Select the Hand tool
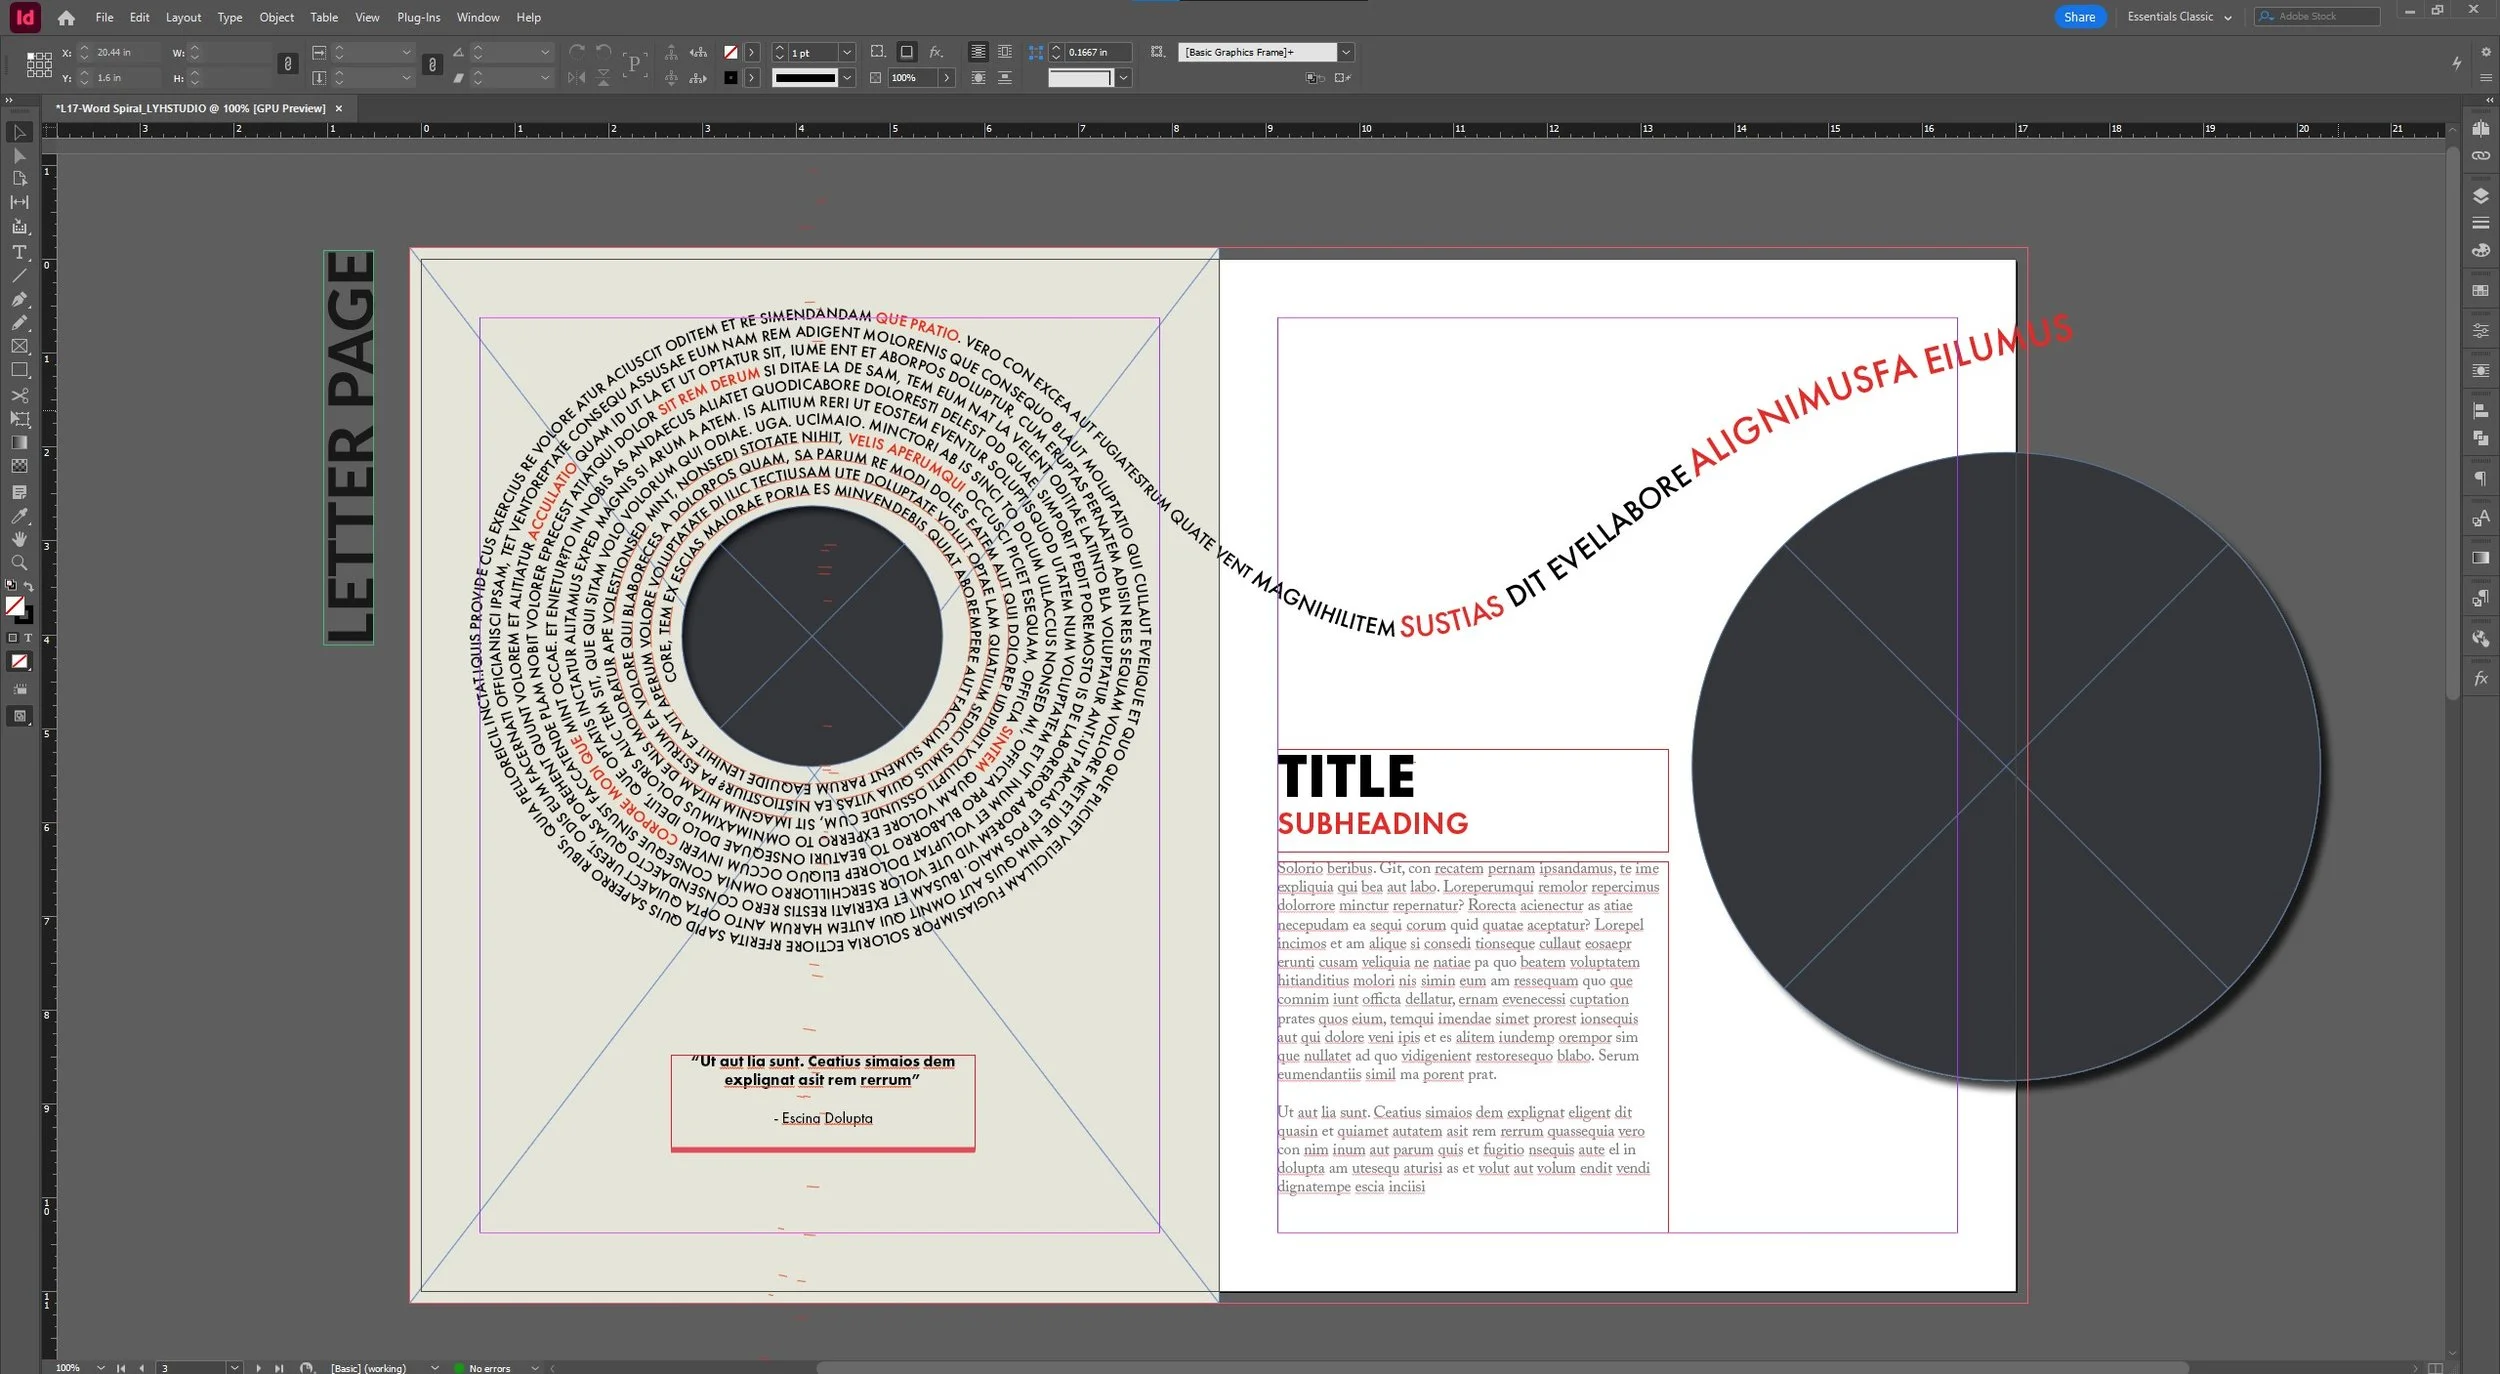This screenshot has width=2500, height=1374. [x=19, y=539]
